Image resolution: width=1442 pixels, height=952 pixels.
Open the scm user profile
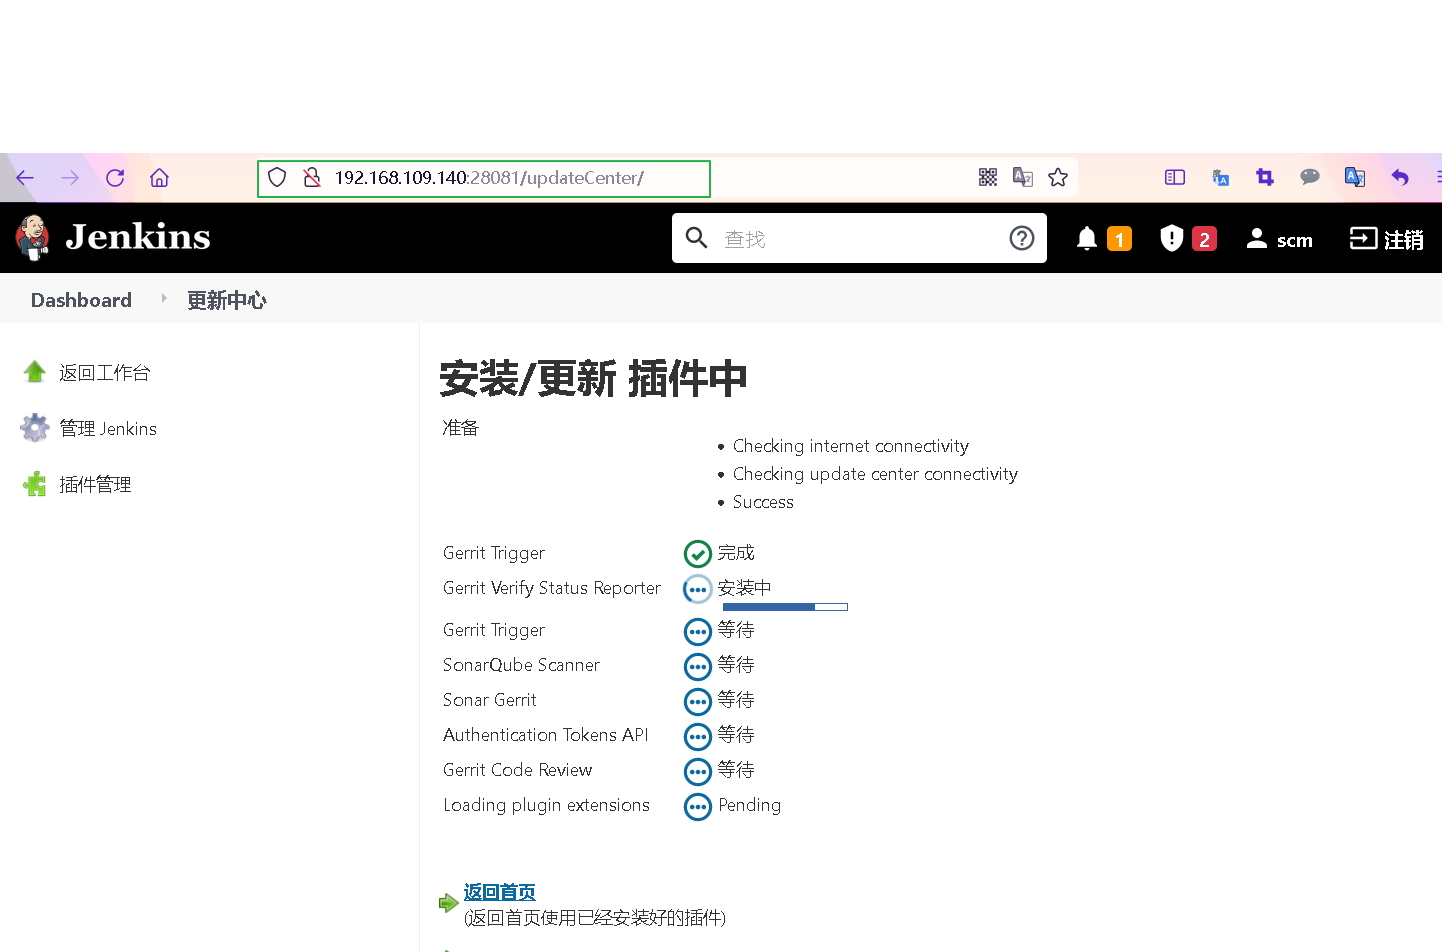coord(1280,239)
